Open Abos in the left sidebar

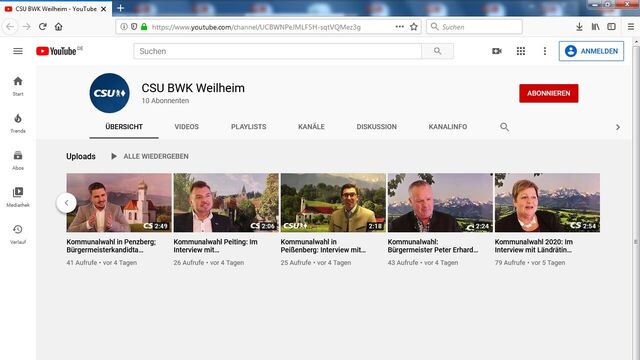[x=18, y=160]
